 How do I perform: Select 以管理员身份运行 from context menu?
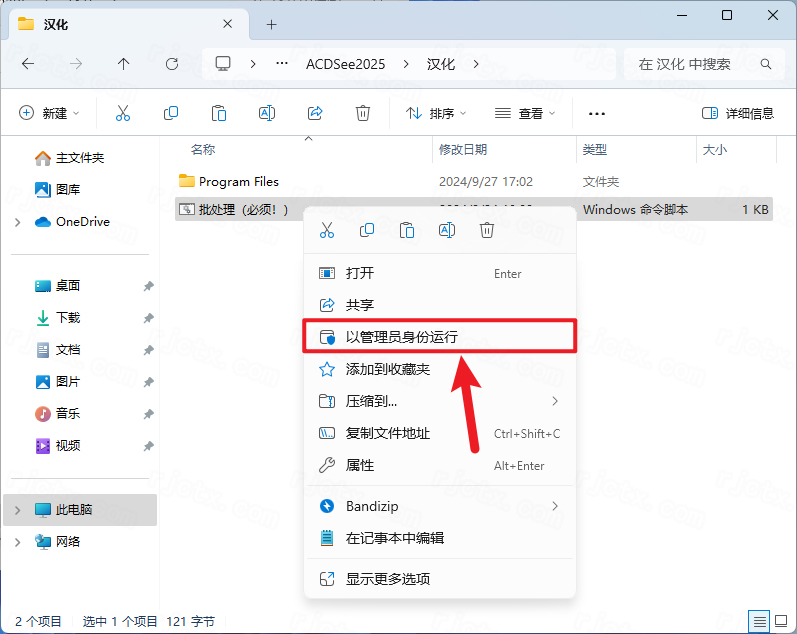click(x=401, y=337)
